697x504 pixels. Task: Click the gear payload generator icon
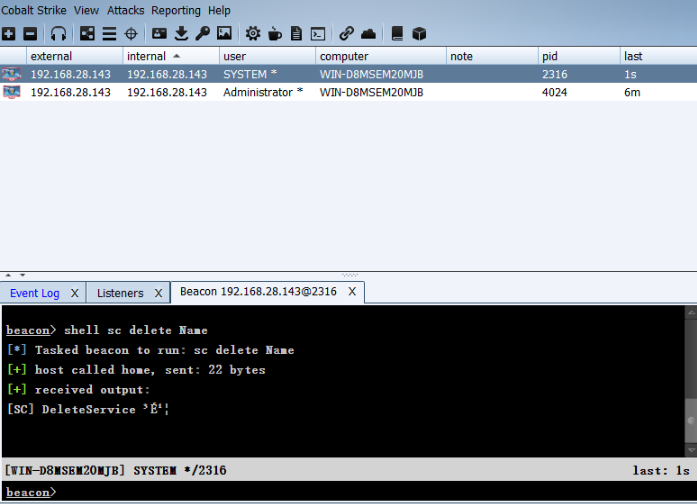(253, 34)
